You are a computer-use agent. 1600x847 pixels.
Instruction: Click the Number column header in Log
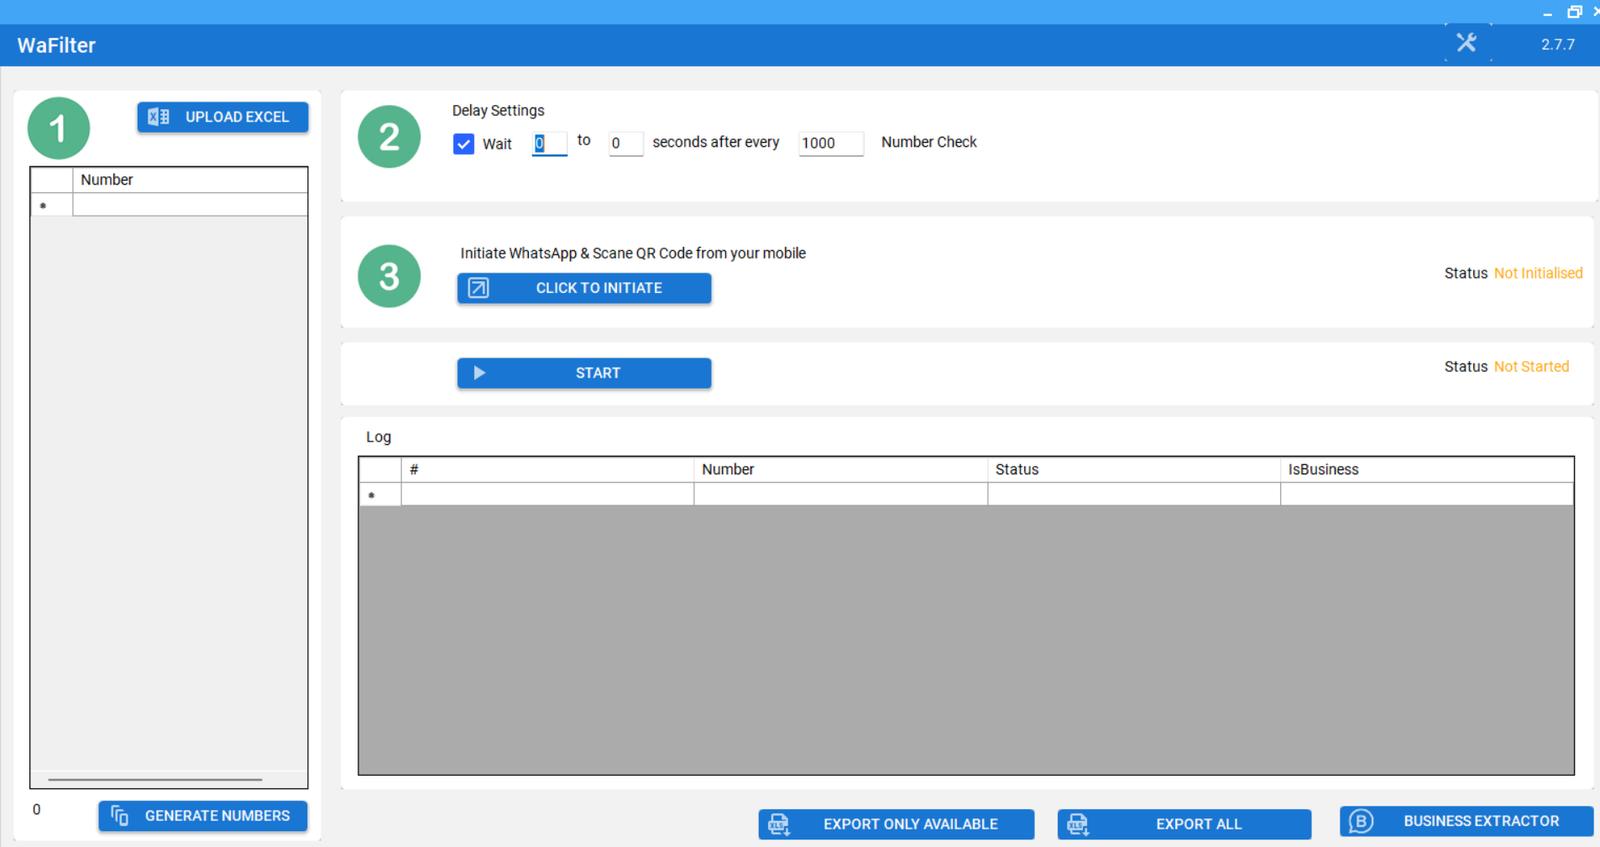pos(841,469)
